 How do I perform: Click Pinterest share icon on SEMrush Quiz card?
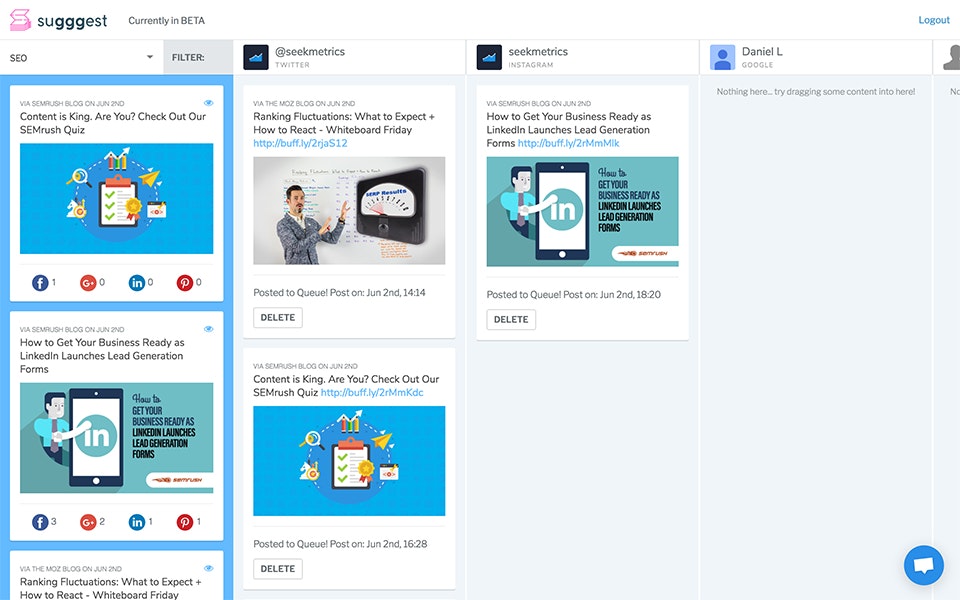[185, 283]
